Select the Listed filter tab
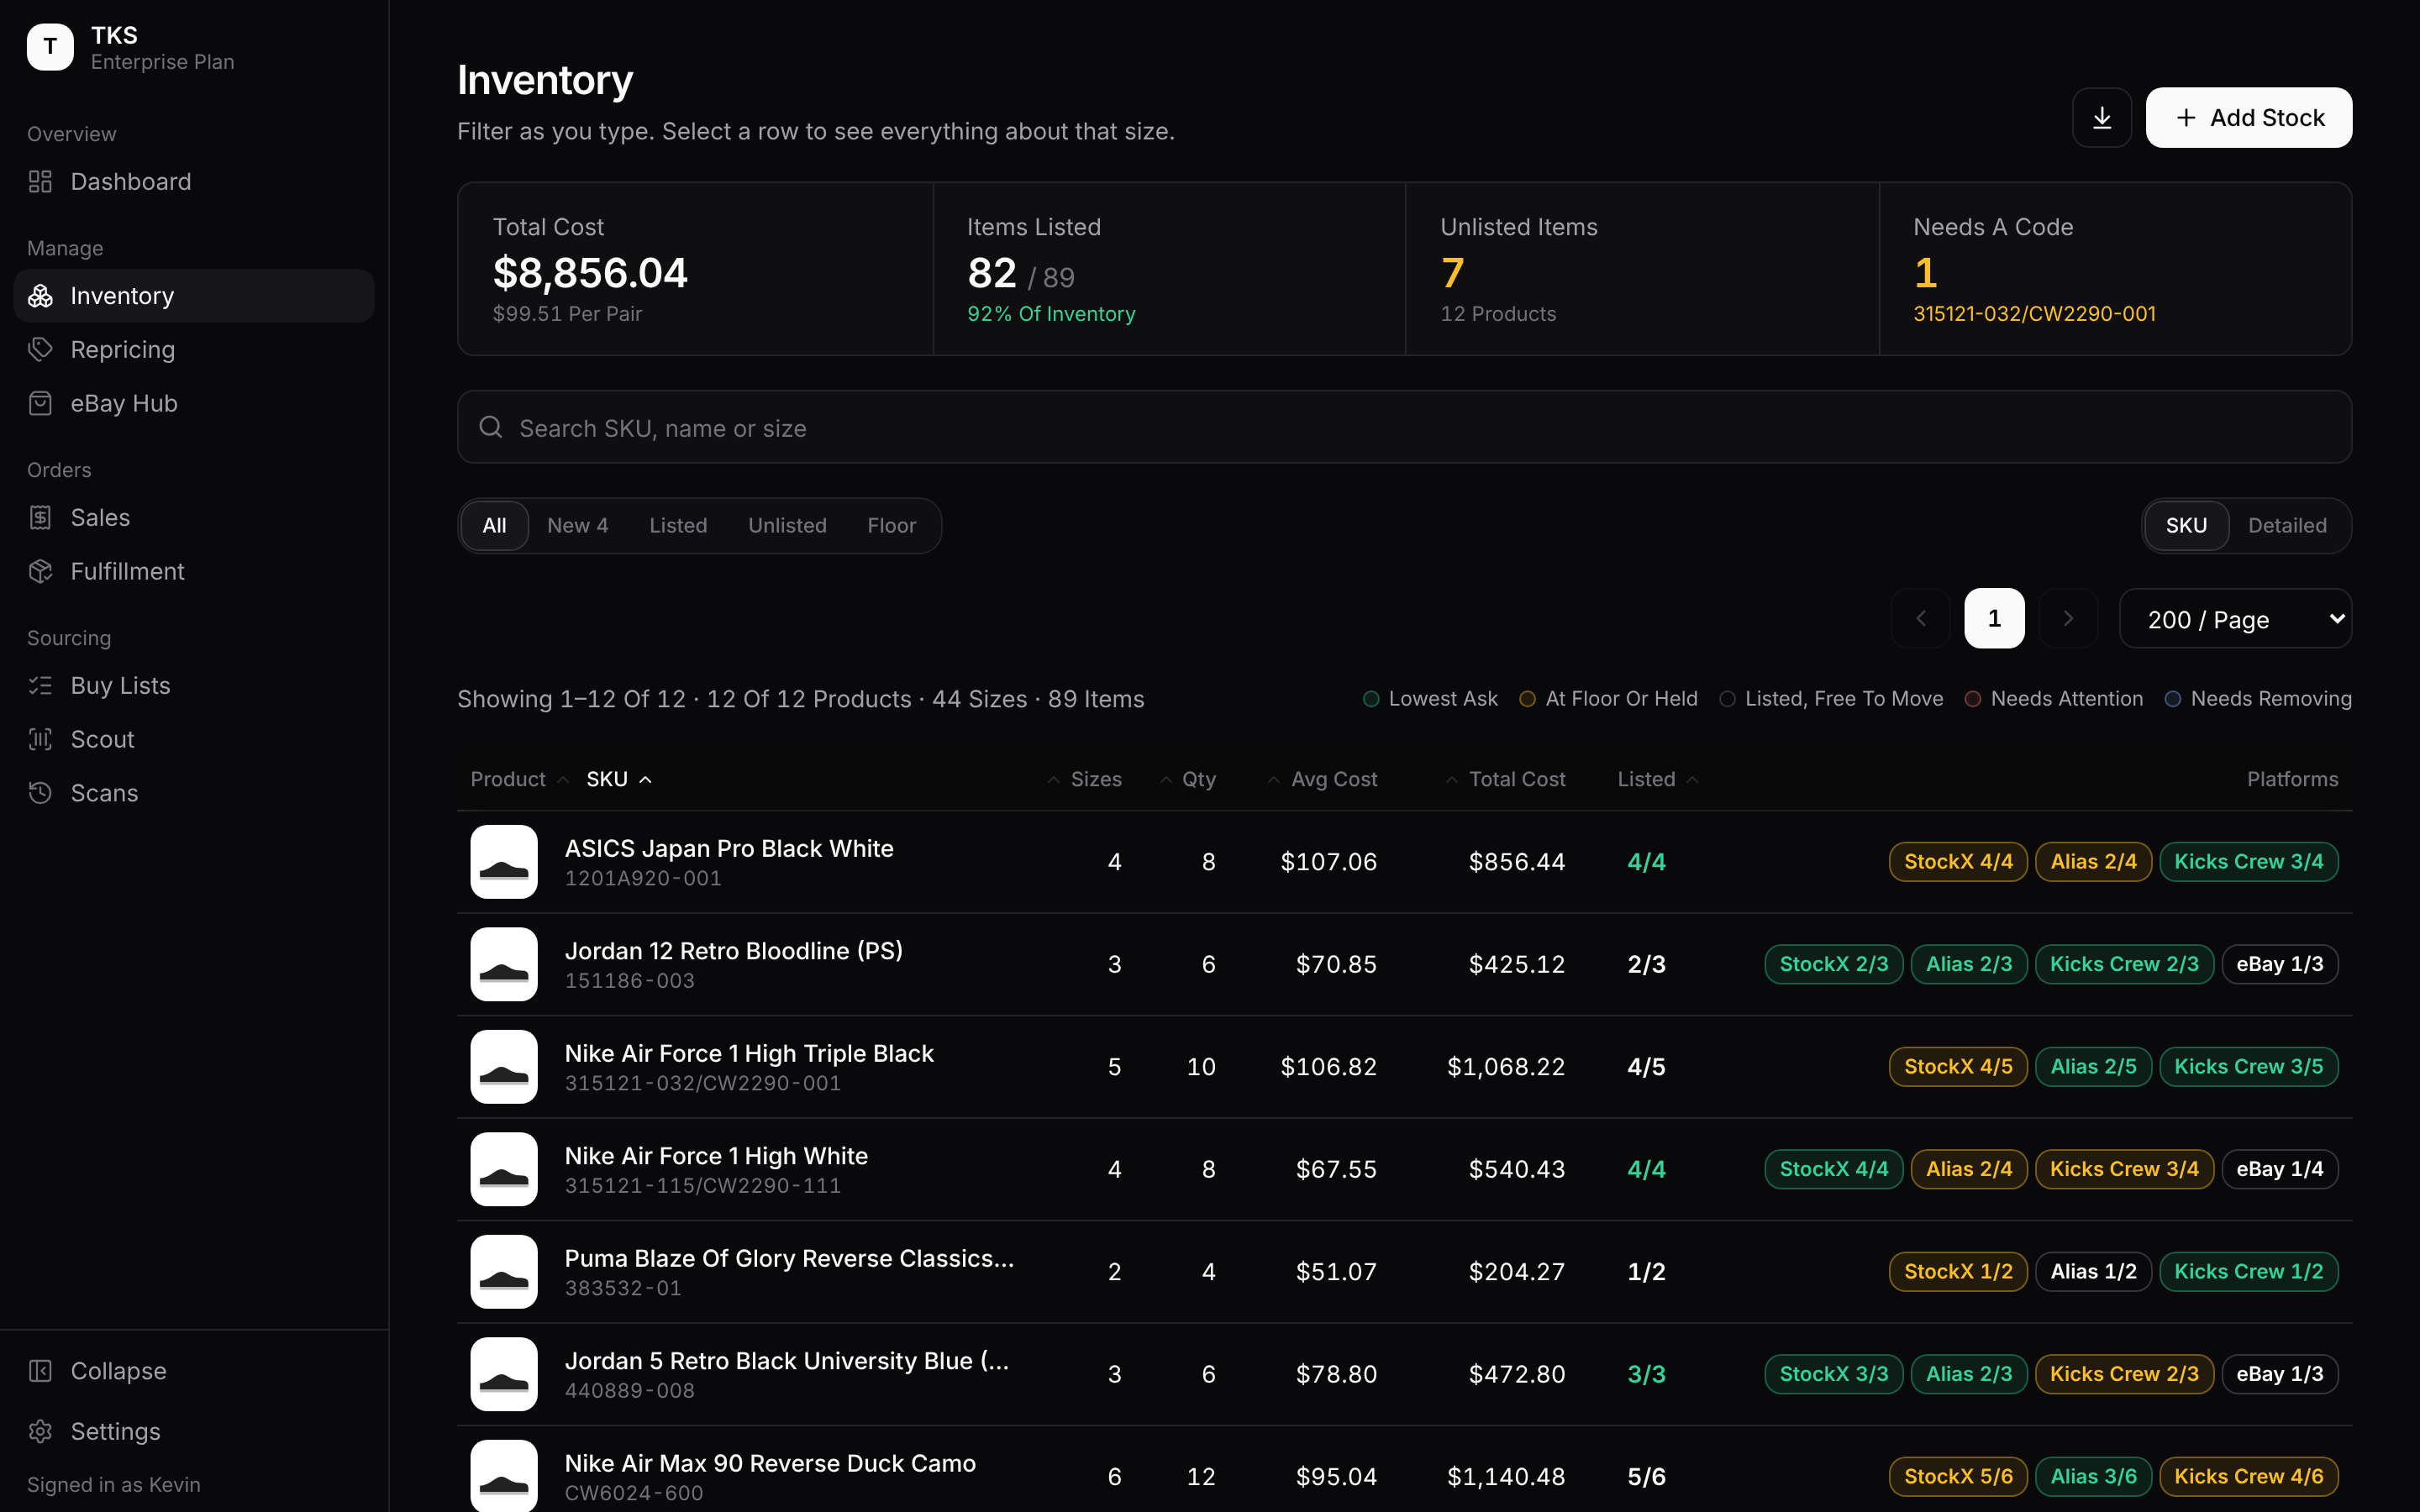 678,526
